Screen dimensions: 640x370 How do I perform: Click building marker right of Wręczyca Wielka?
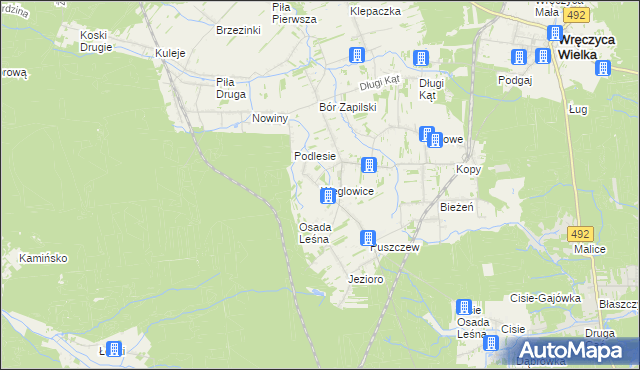[x=603, y=68]
